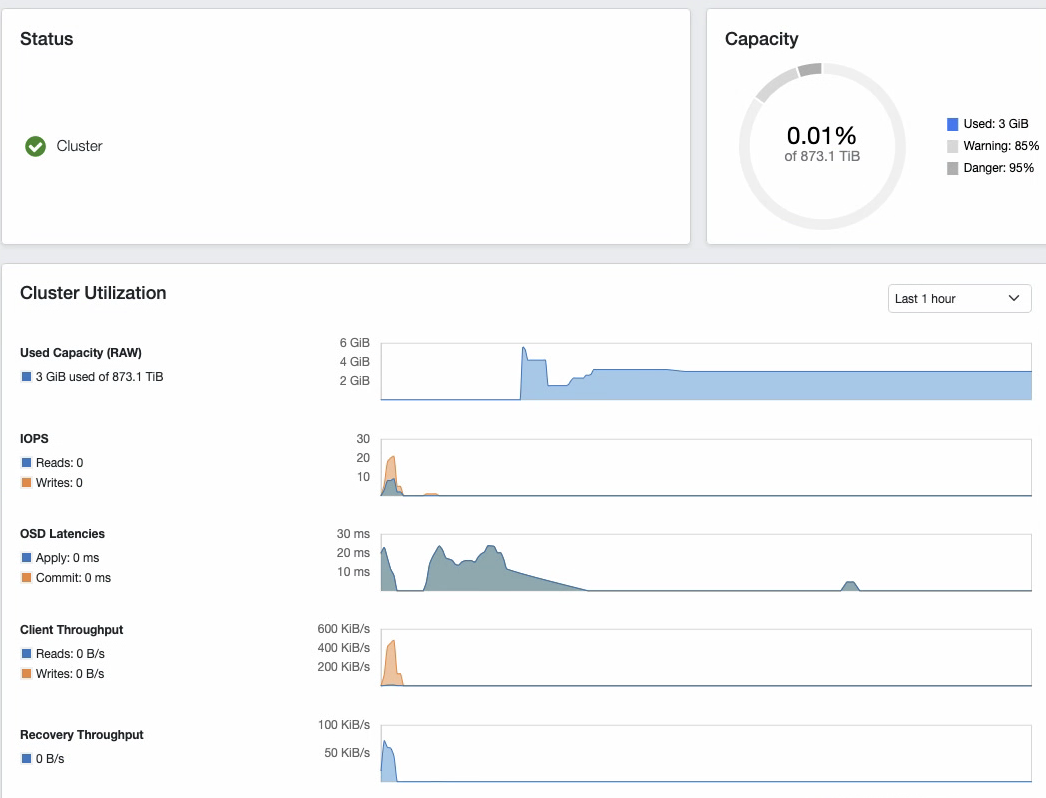This screenshot has height=798, width=1046.
Task: Click the Danger 95% legend swatch
Action: tap(952, 168)
